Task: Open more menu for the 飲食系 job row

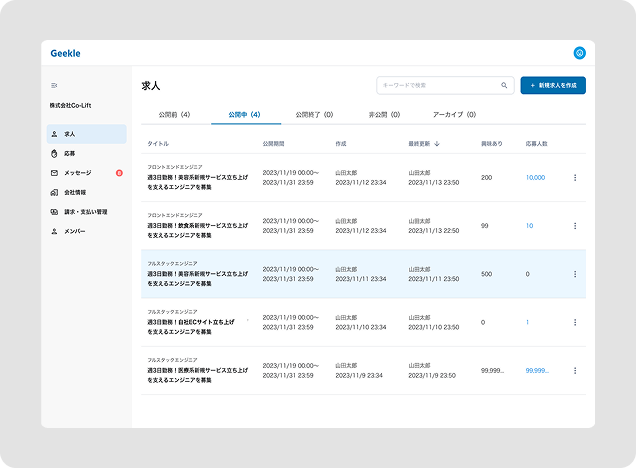Action: point(575,226)
